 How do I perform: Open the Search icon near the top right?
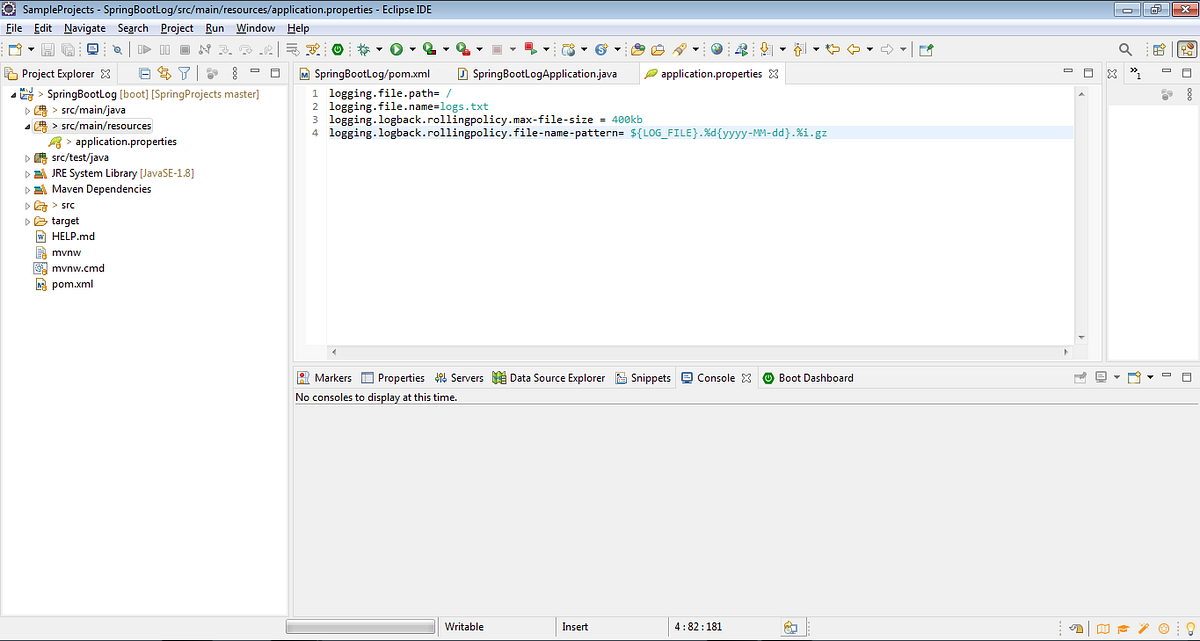(1125, 49)
